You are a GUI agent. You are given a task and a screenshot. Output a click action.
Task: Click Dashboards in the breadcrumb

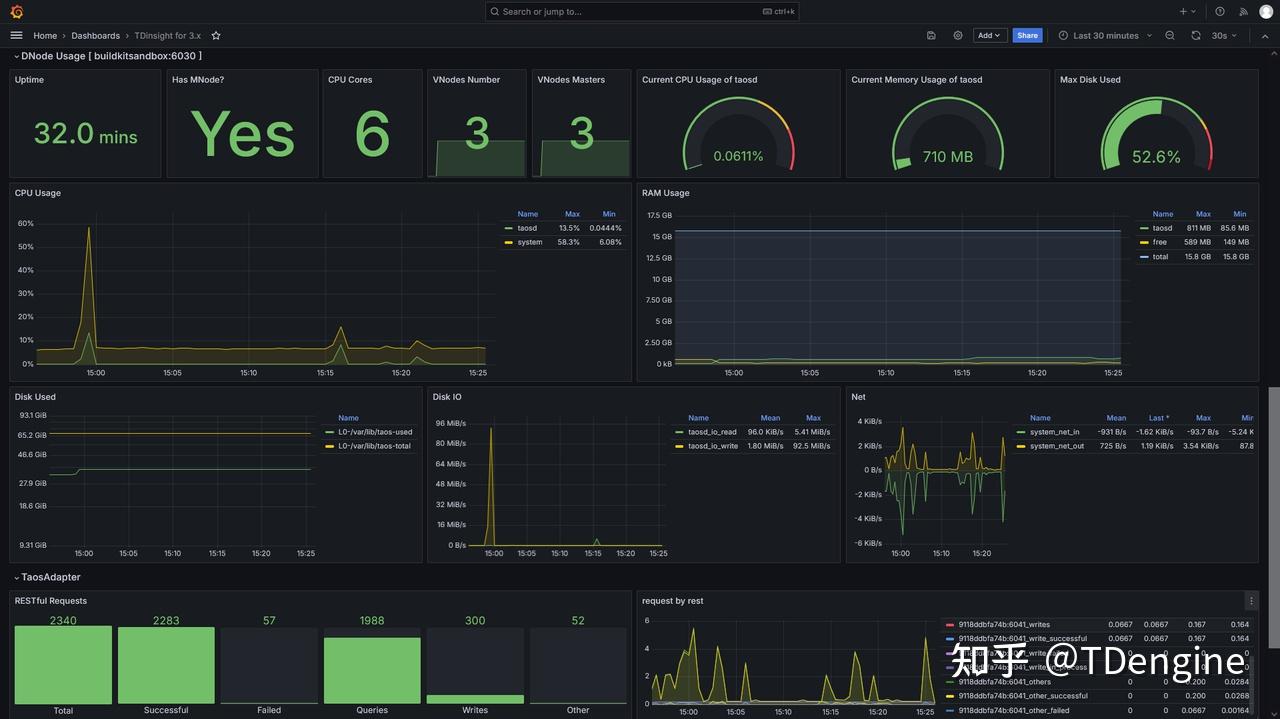[x=95, y=35]
